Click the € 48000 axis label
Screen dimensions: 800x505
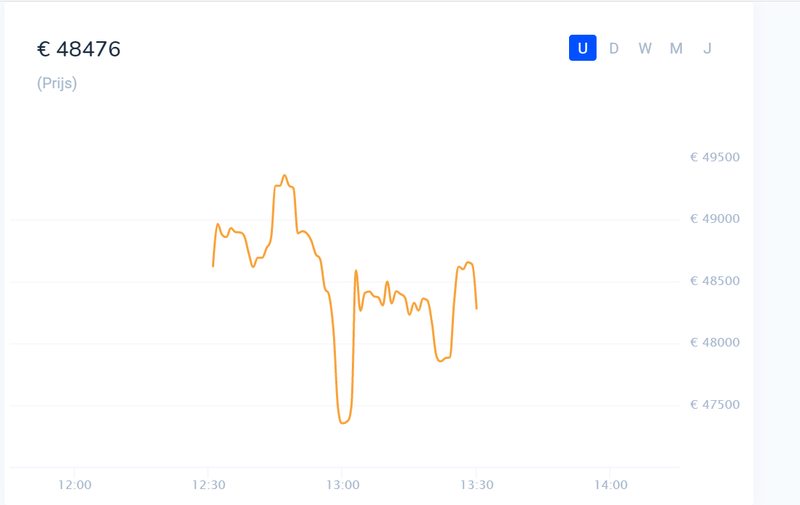click(715, 343)
